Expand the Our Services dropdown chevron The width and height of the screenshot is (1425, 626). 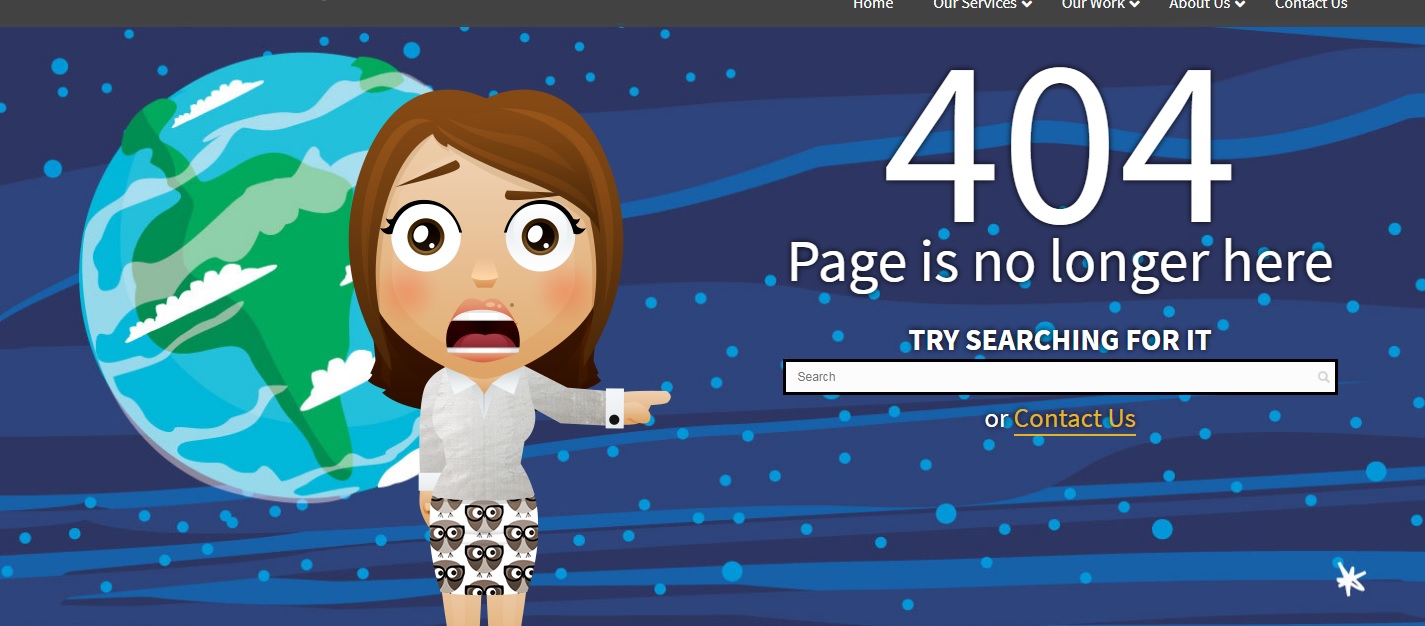pos(1027,5)
